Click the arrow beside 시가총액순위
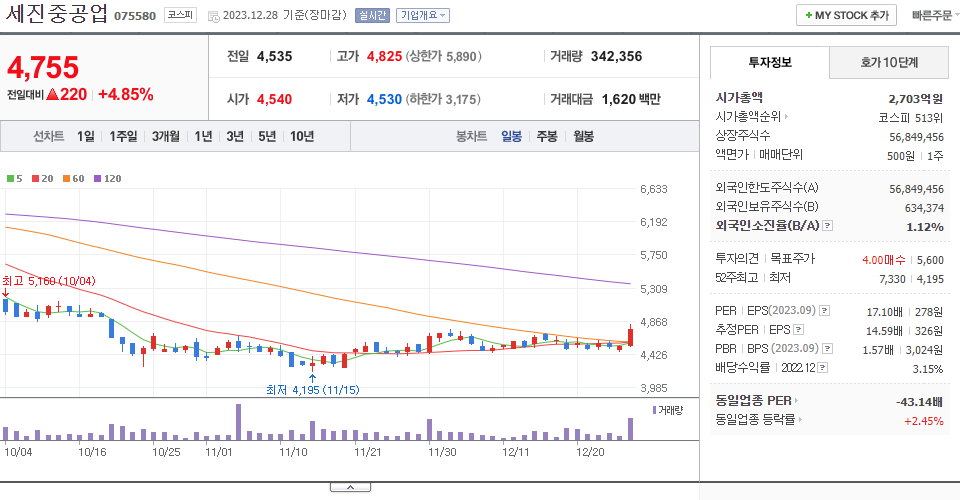The height and width of the screenshot is (500, 960). point(786,116)
